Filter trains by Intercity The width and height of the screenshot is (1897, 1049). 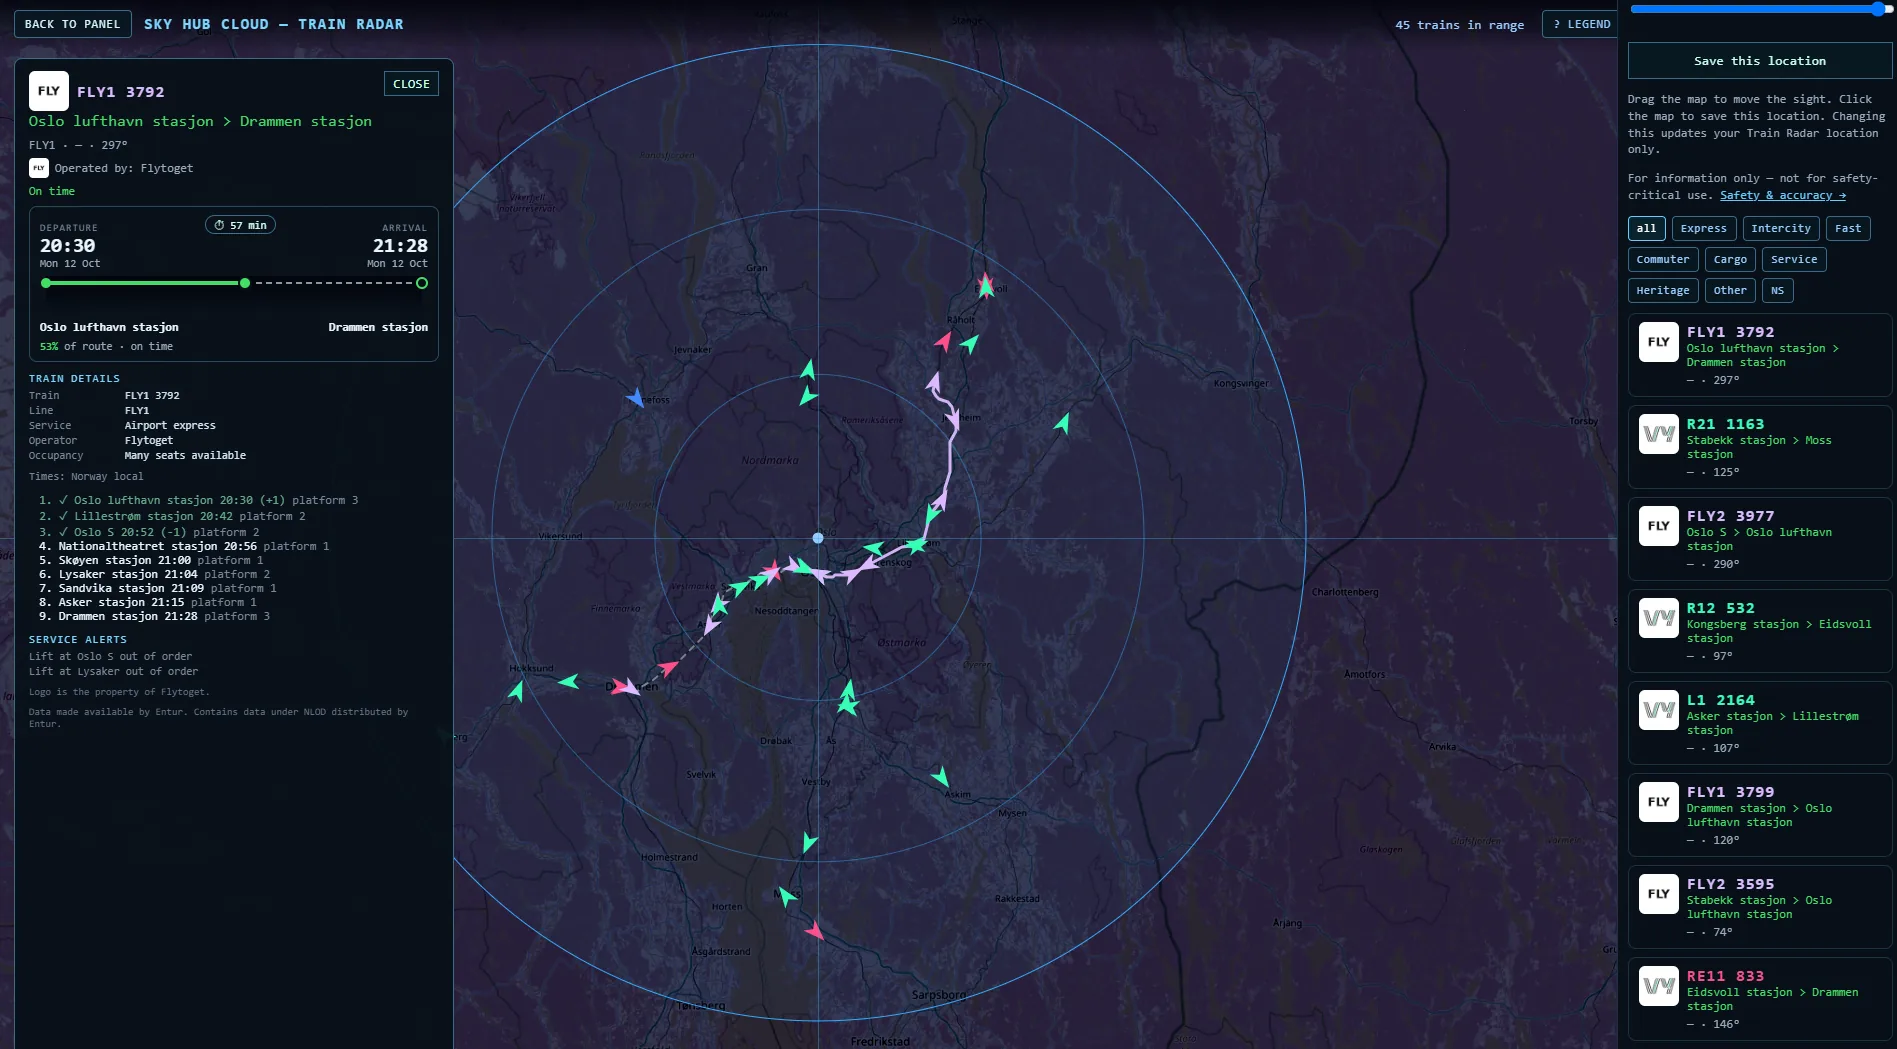point(1780,228)
